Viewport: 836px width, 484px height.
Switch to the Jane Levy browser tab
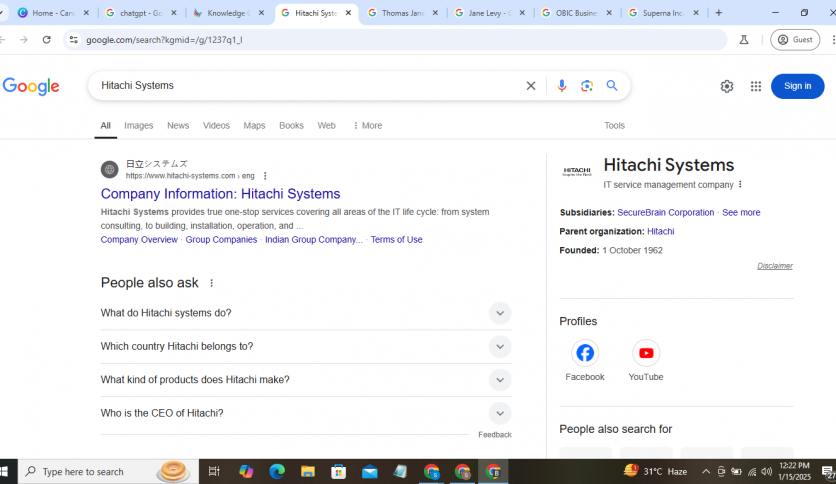[x=489, y=13]
